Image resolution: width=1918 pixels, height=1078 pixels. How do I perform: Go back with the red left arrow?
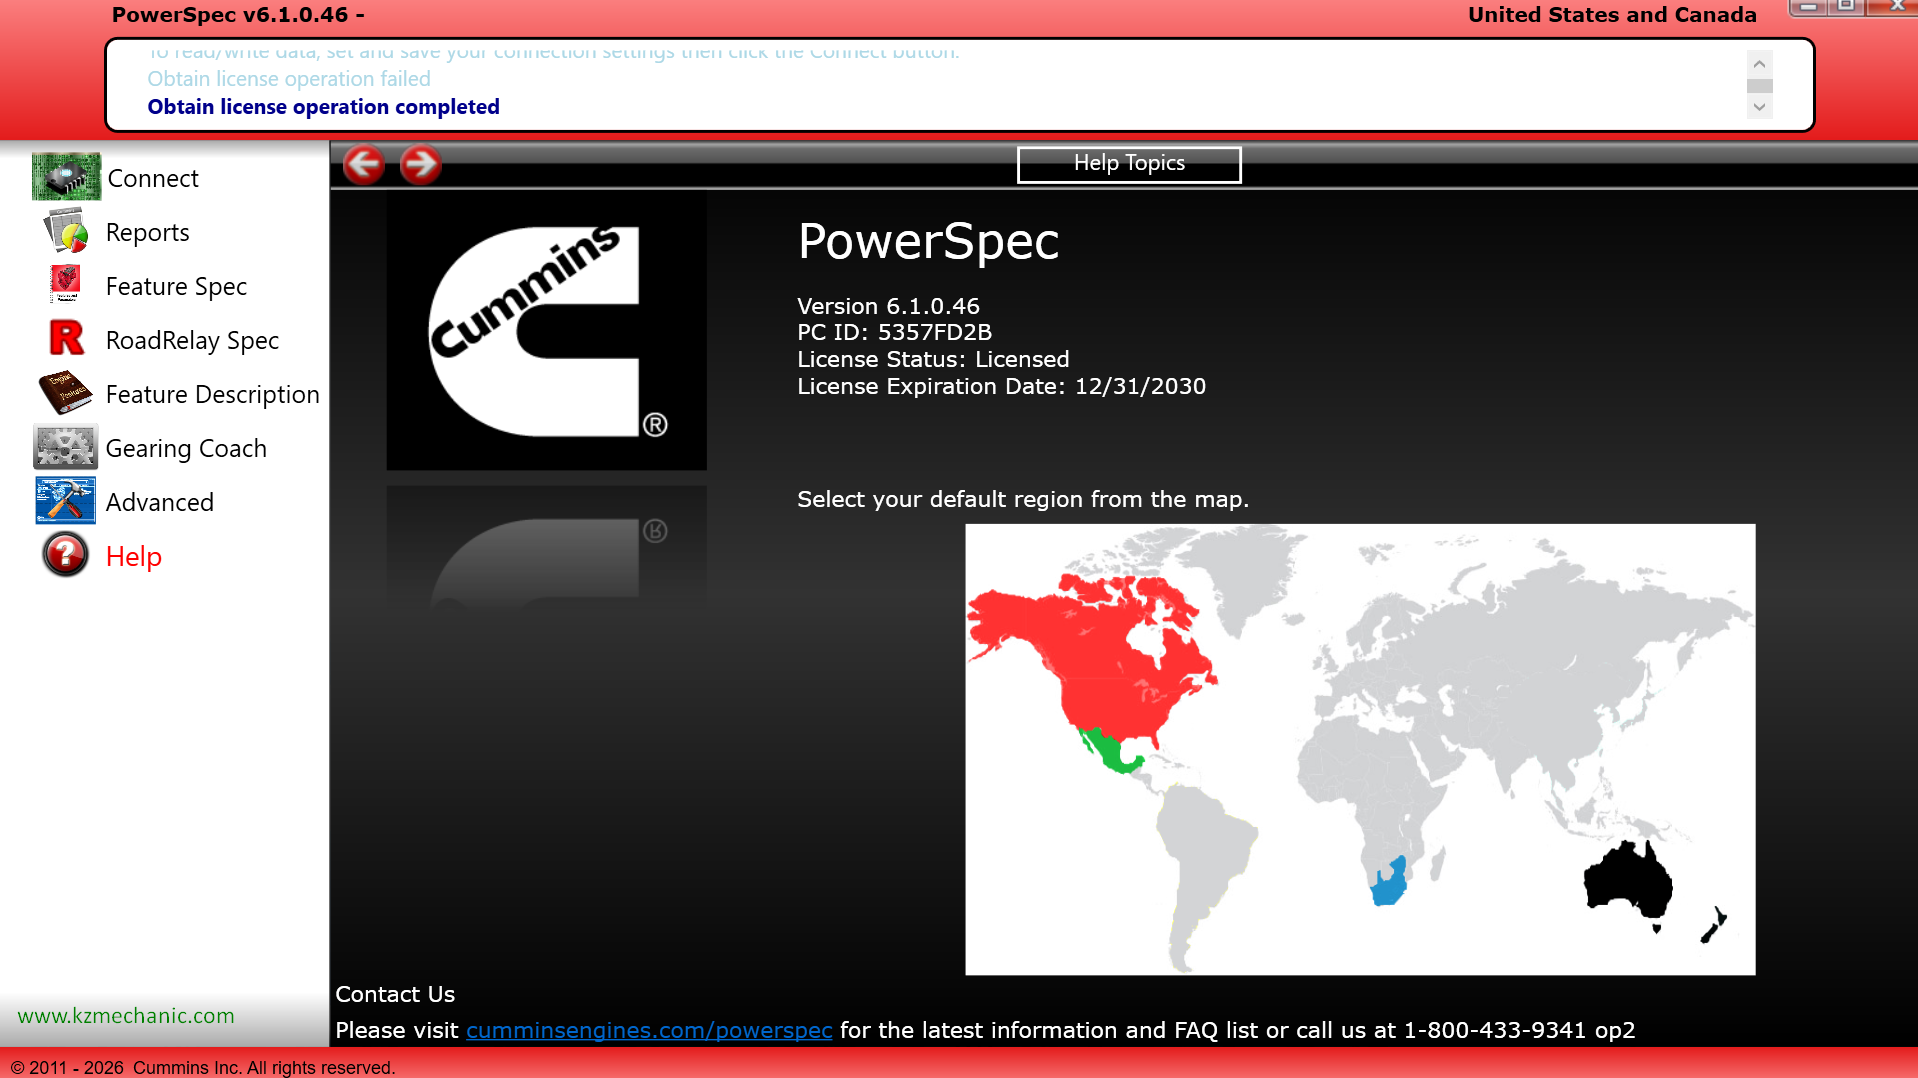364,165
